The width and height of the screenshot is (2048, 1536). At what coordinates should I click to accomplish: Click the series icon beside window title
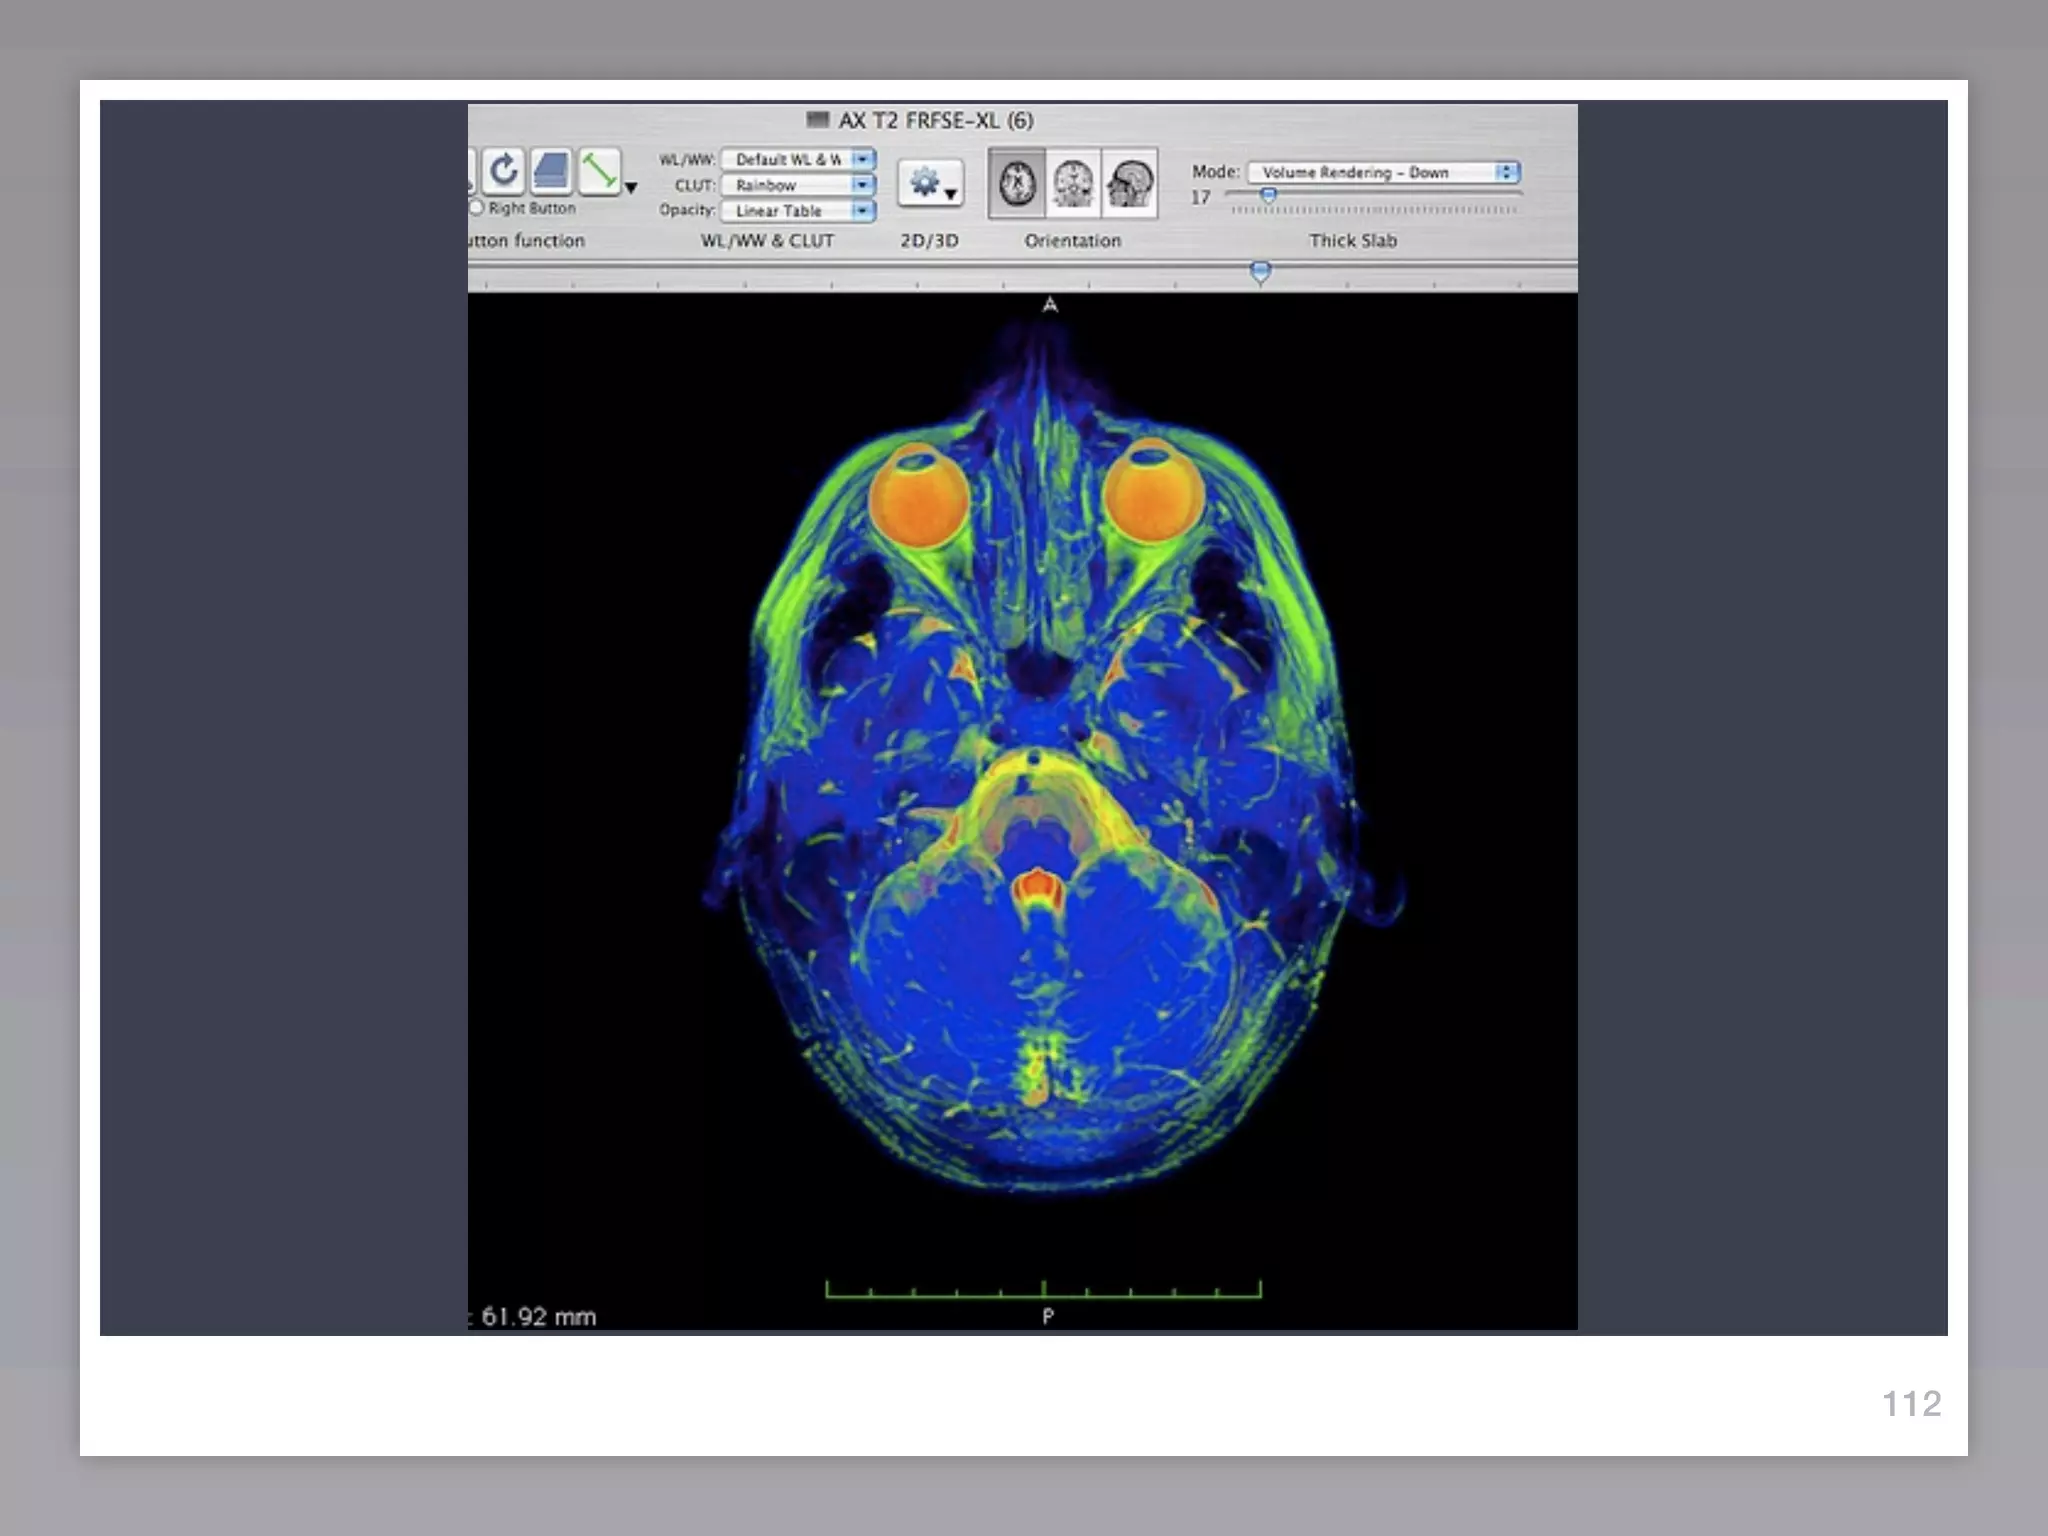click(818, 121)
